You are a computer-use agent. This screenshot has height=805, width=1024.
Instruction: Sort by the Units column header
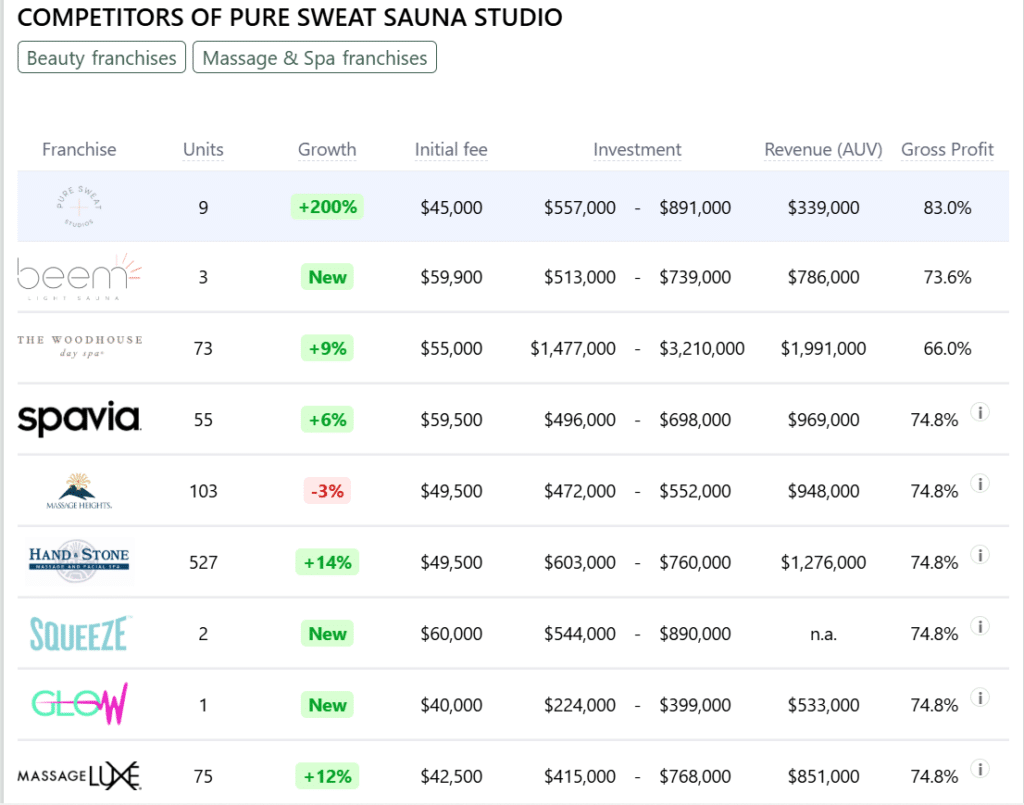pos(203,150)
